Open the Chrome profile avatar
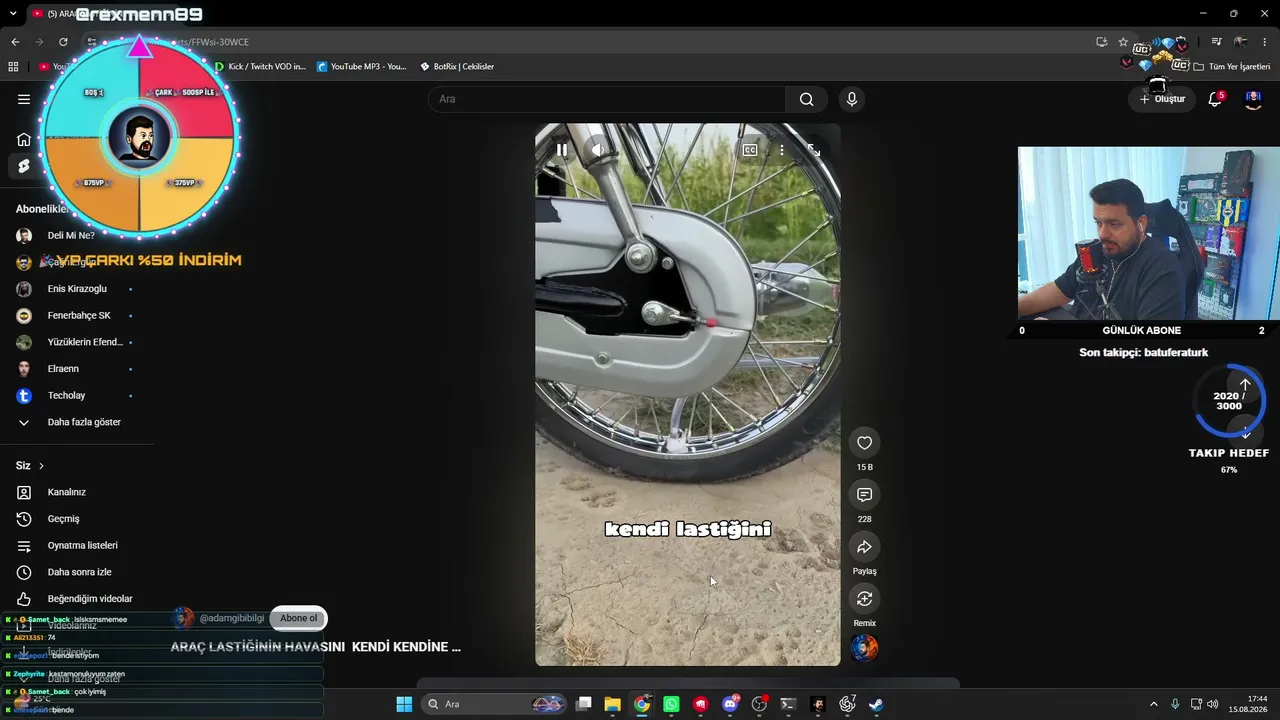Viewport: 1280px width, 720px height. tap(1241, 42)
